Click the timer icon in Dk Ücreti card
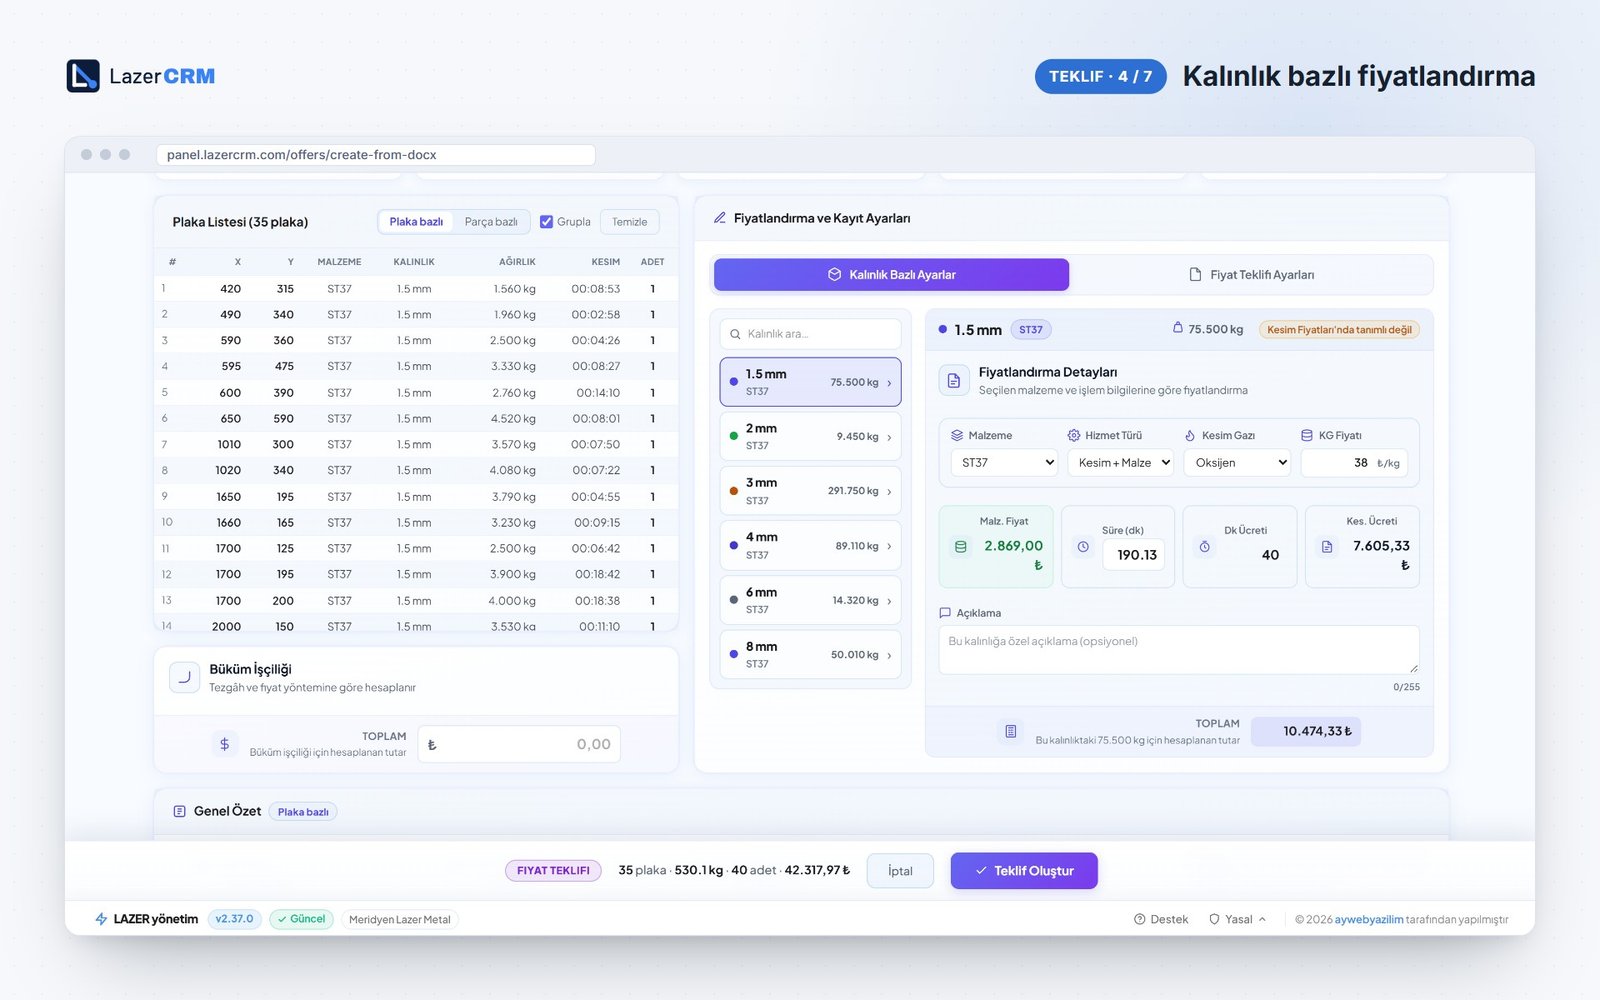The width and height of the screenshot is (1600, 1000). (1205, 547)
